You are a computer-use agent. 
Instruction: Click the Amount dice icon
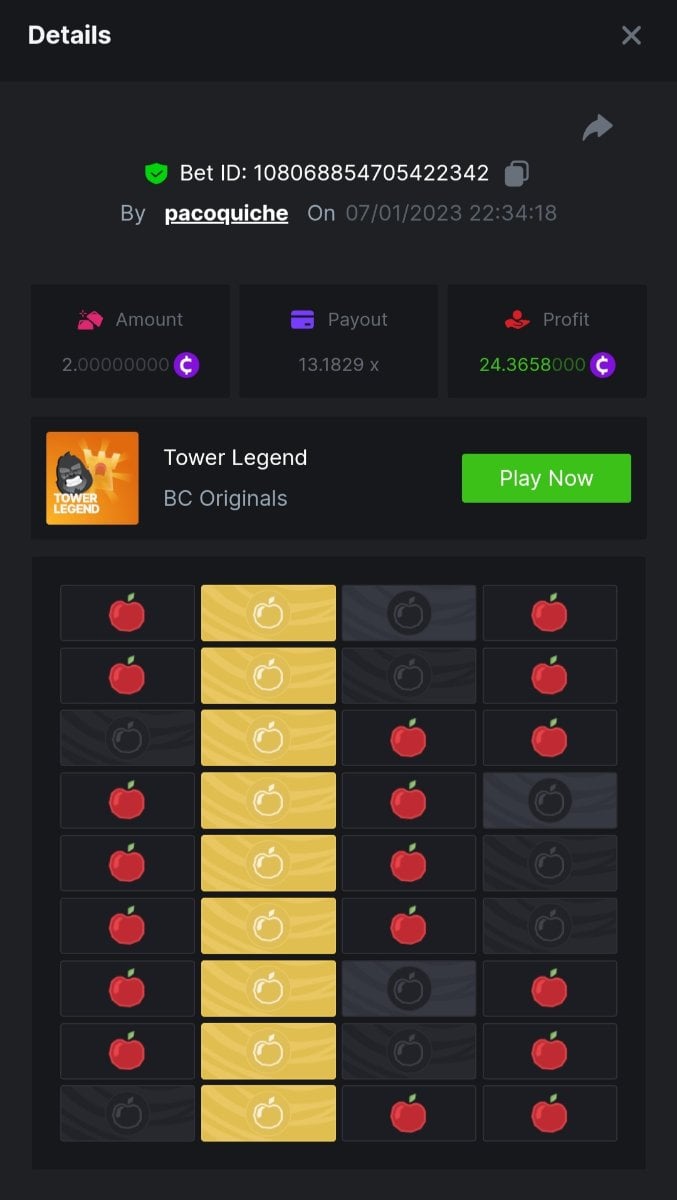click(x=91, y=320)
